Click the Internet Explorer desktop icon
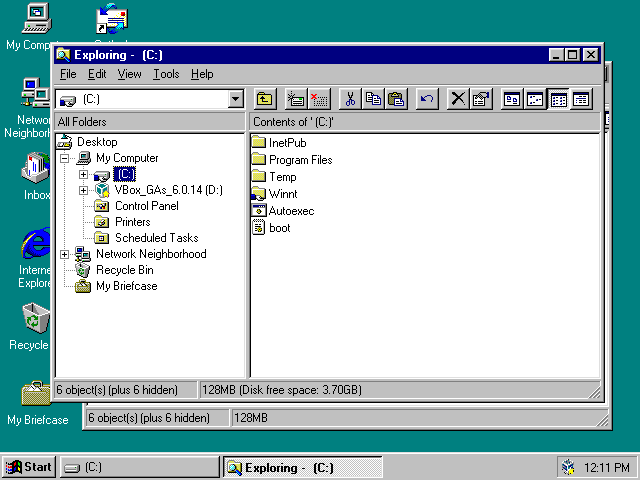Image resolution: width=640 pixels, height=480 pixels. 36,244
